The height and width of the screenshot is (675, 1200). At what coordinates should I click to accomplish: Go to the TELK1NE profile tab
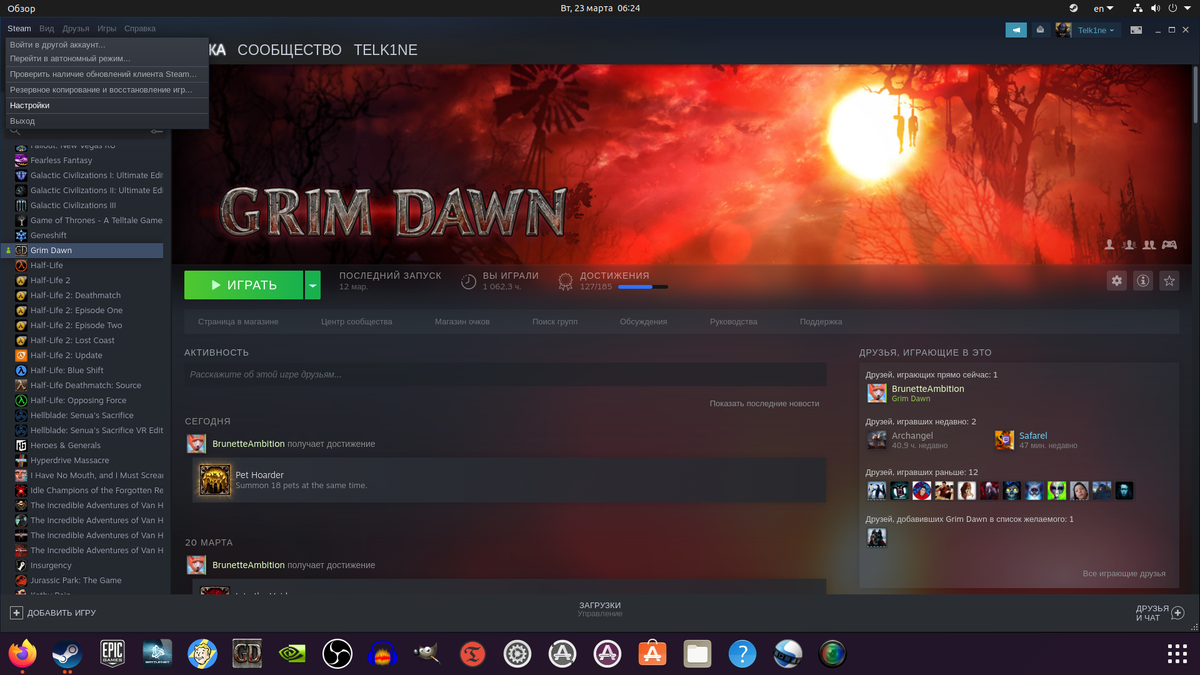tap(384, 50)
